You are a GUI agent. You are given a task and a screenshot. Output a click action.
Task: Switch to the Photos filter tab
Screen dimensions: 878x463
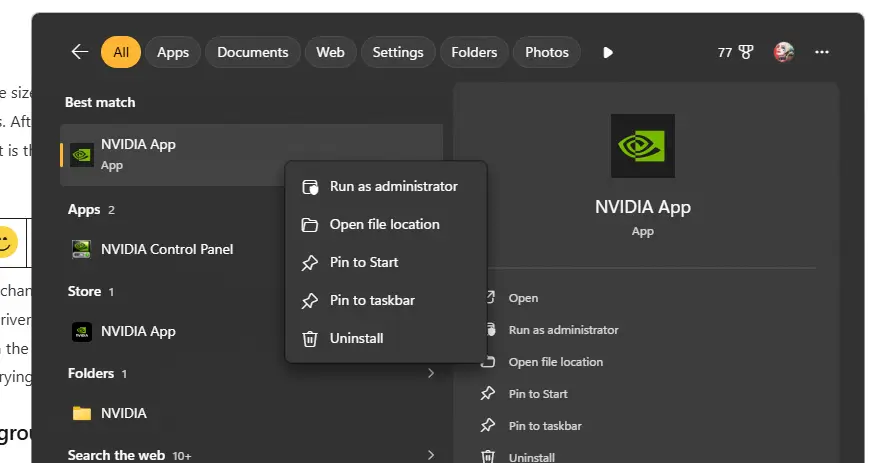547,52
